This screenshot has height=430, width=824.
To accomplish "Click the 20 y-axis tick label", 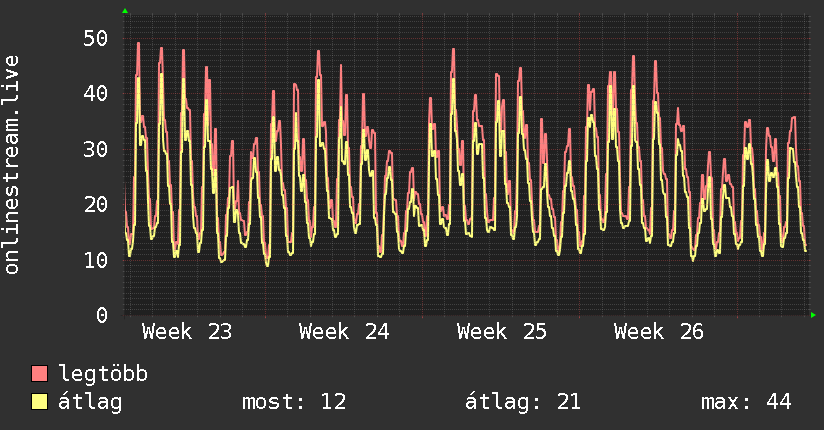I will point(96,204).
